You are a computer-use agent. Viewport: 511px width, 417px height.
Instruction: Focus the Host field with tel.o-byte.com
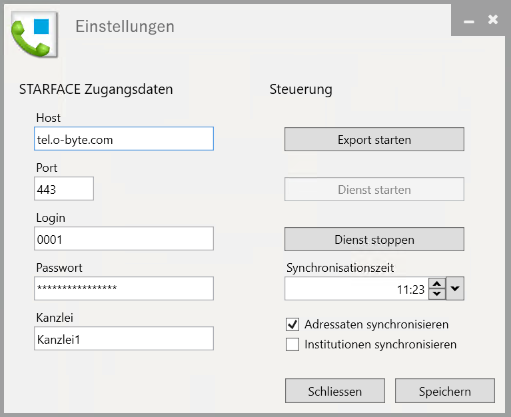coord(124,139)
